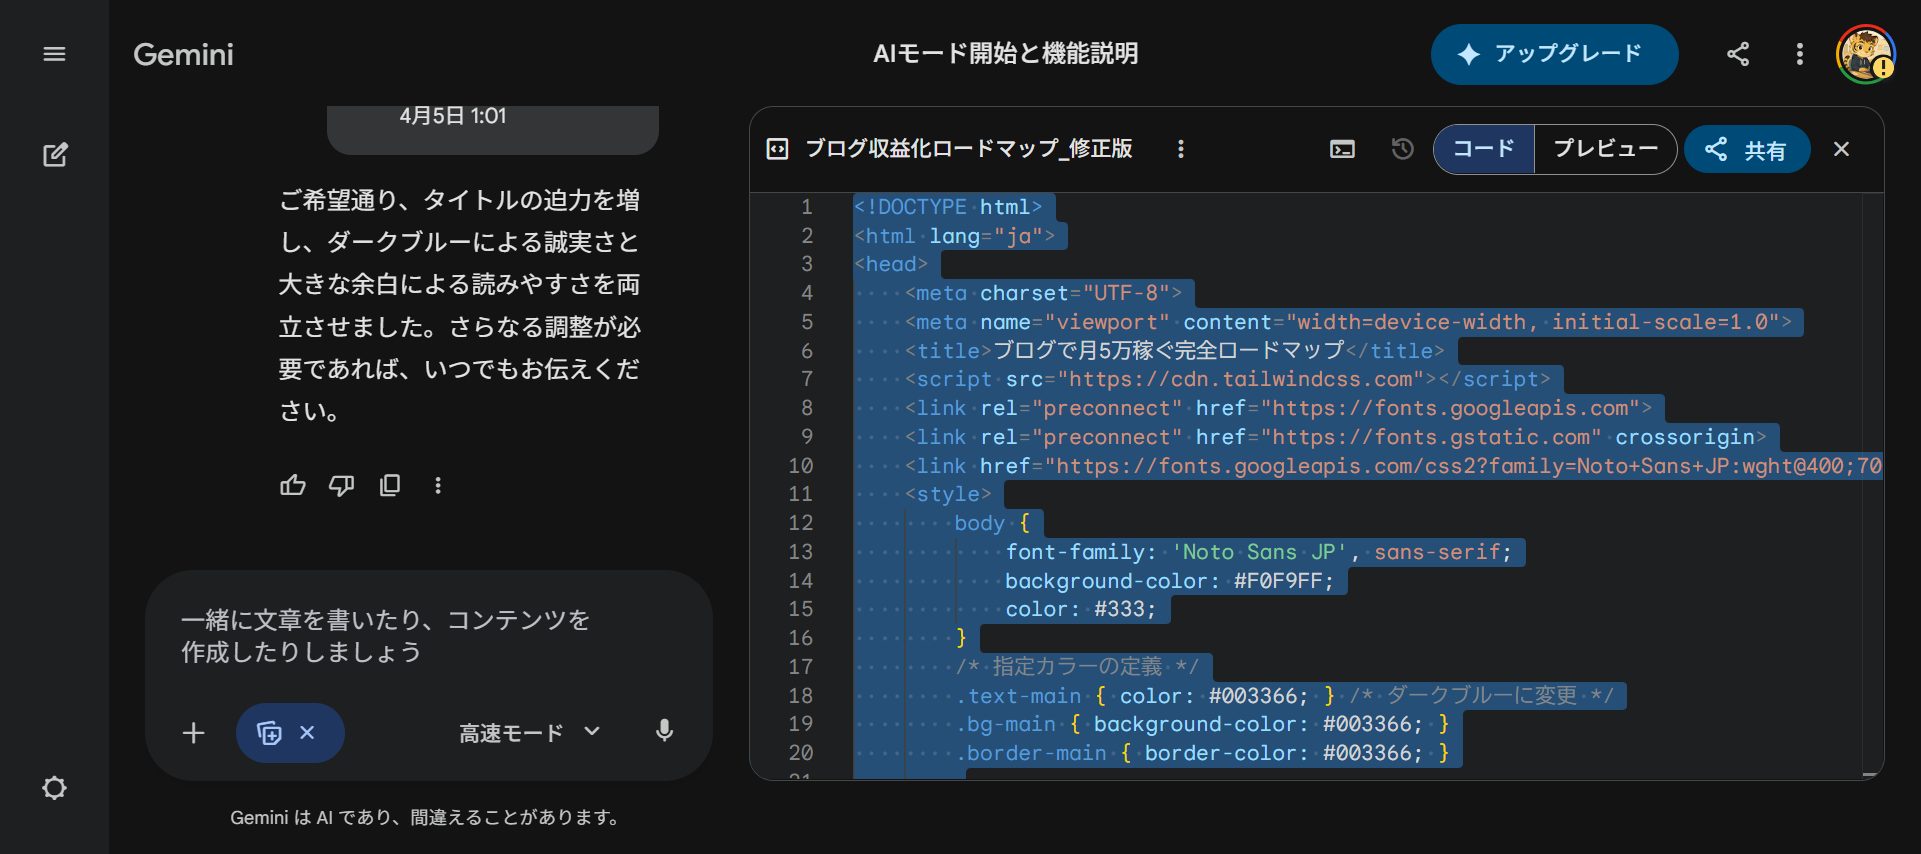Click the 指定カラーの定義 comment line
1921x854 pixels.
pyautogui.click(x=1077, y=667)
